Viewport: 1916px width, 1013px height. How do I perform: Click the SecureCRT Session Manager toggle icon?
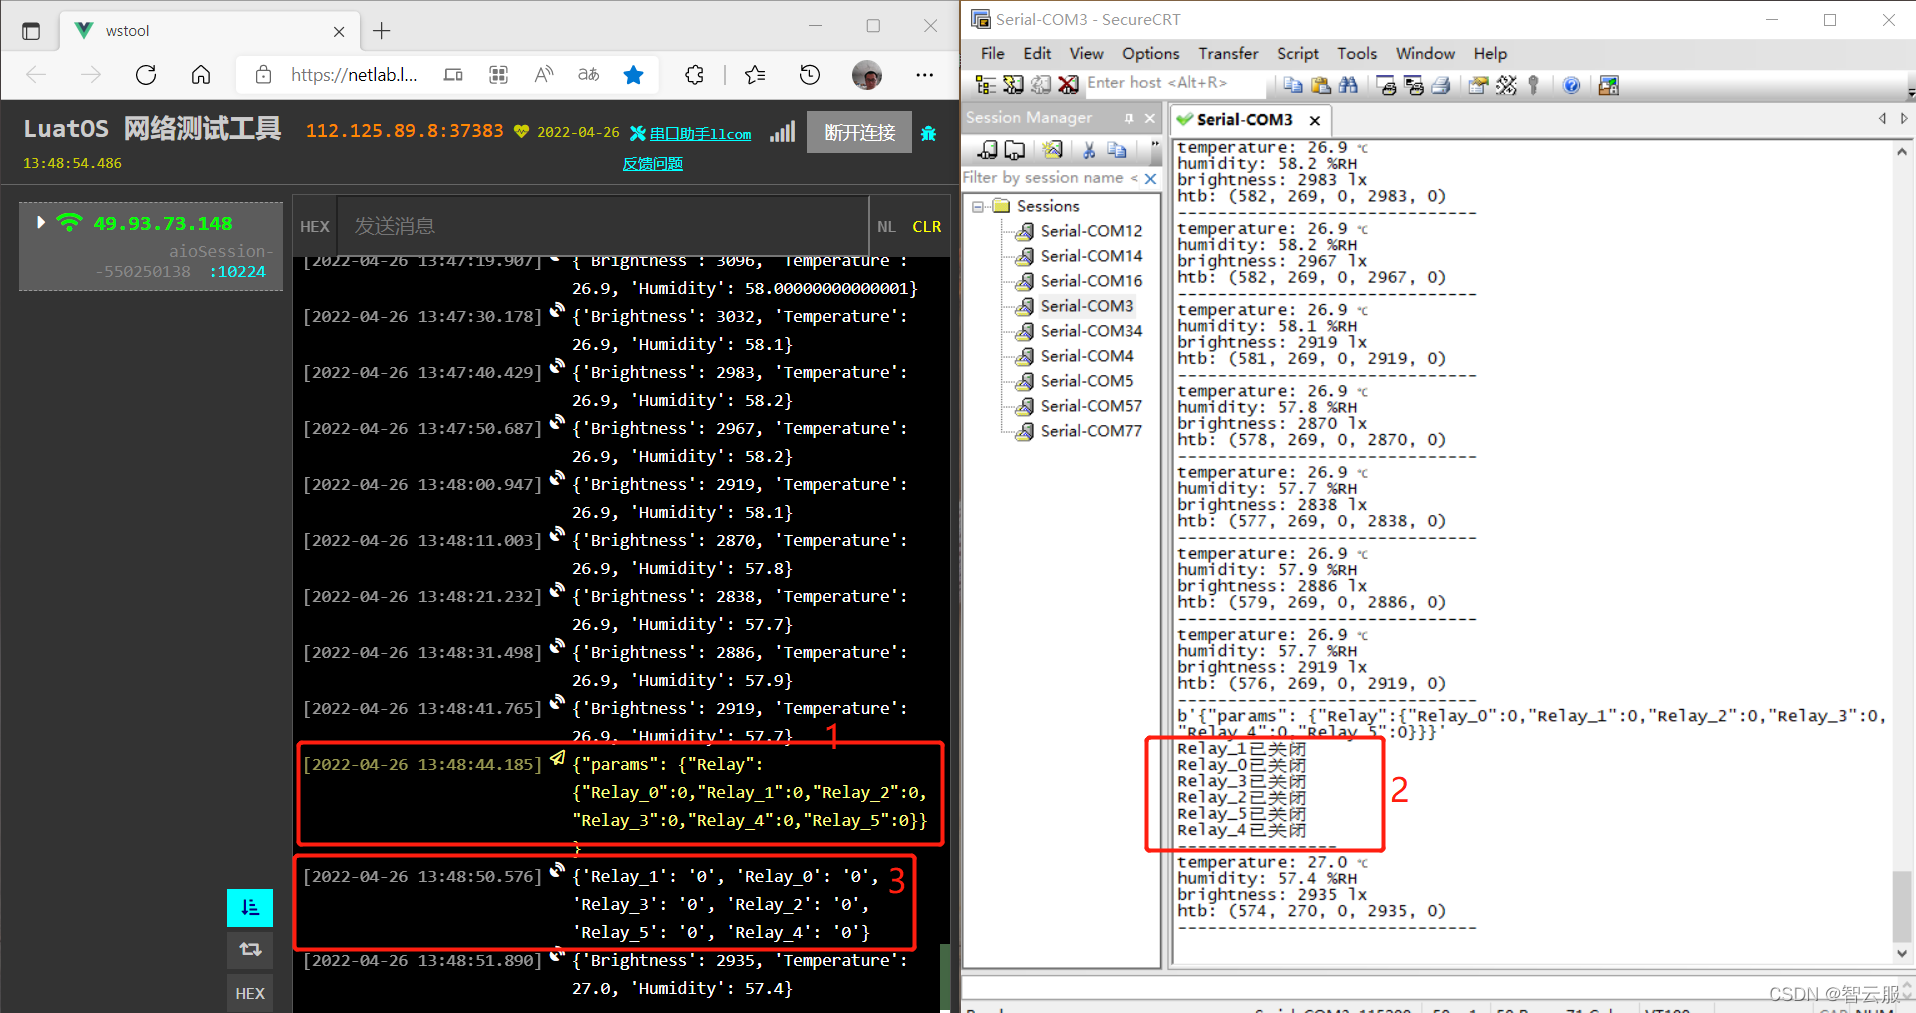(x=985, y=85)
